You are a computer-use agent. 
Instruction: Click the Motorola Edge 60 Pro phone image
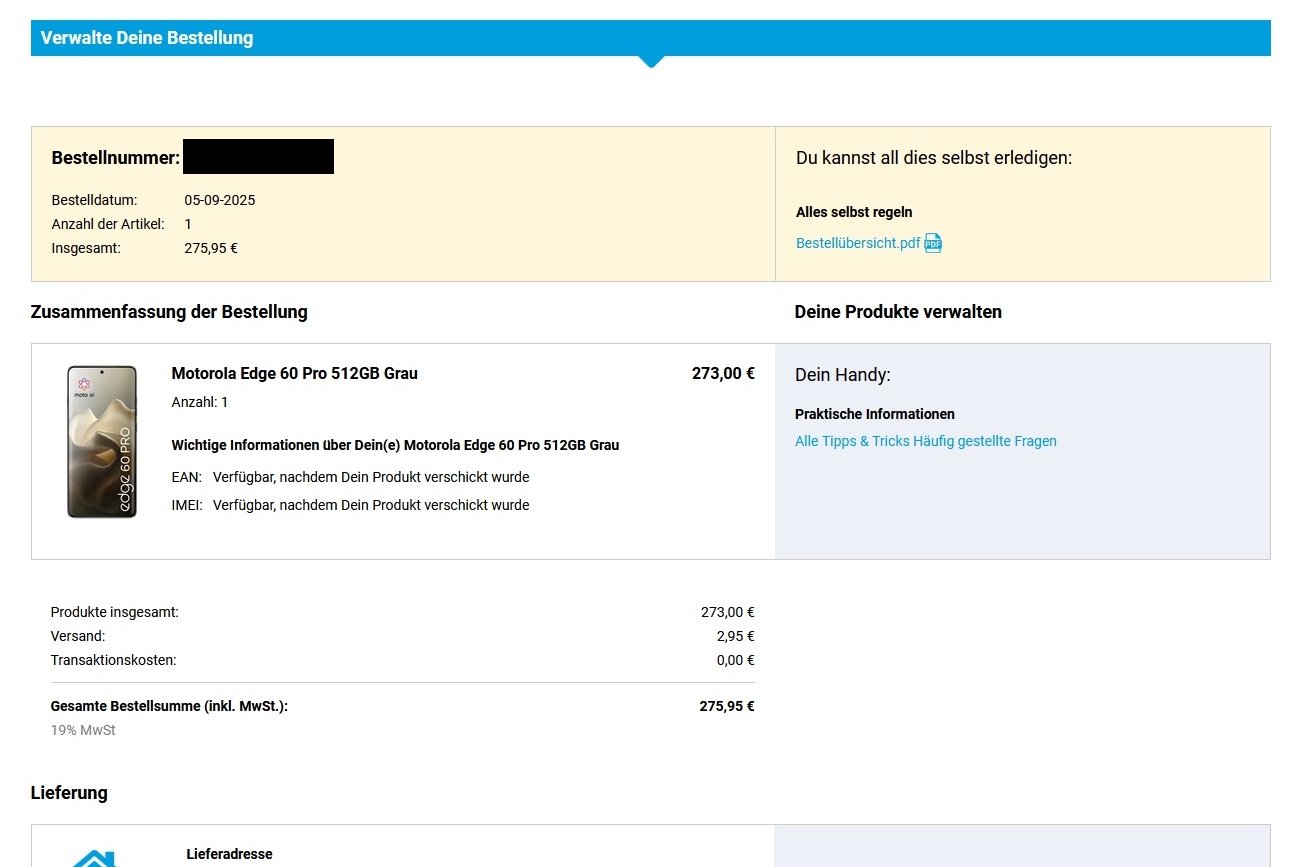click(102, 441)
